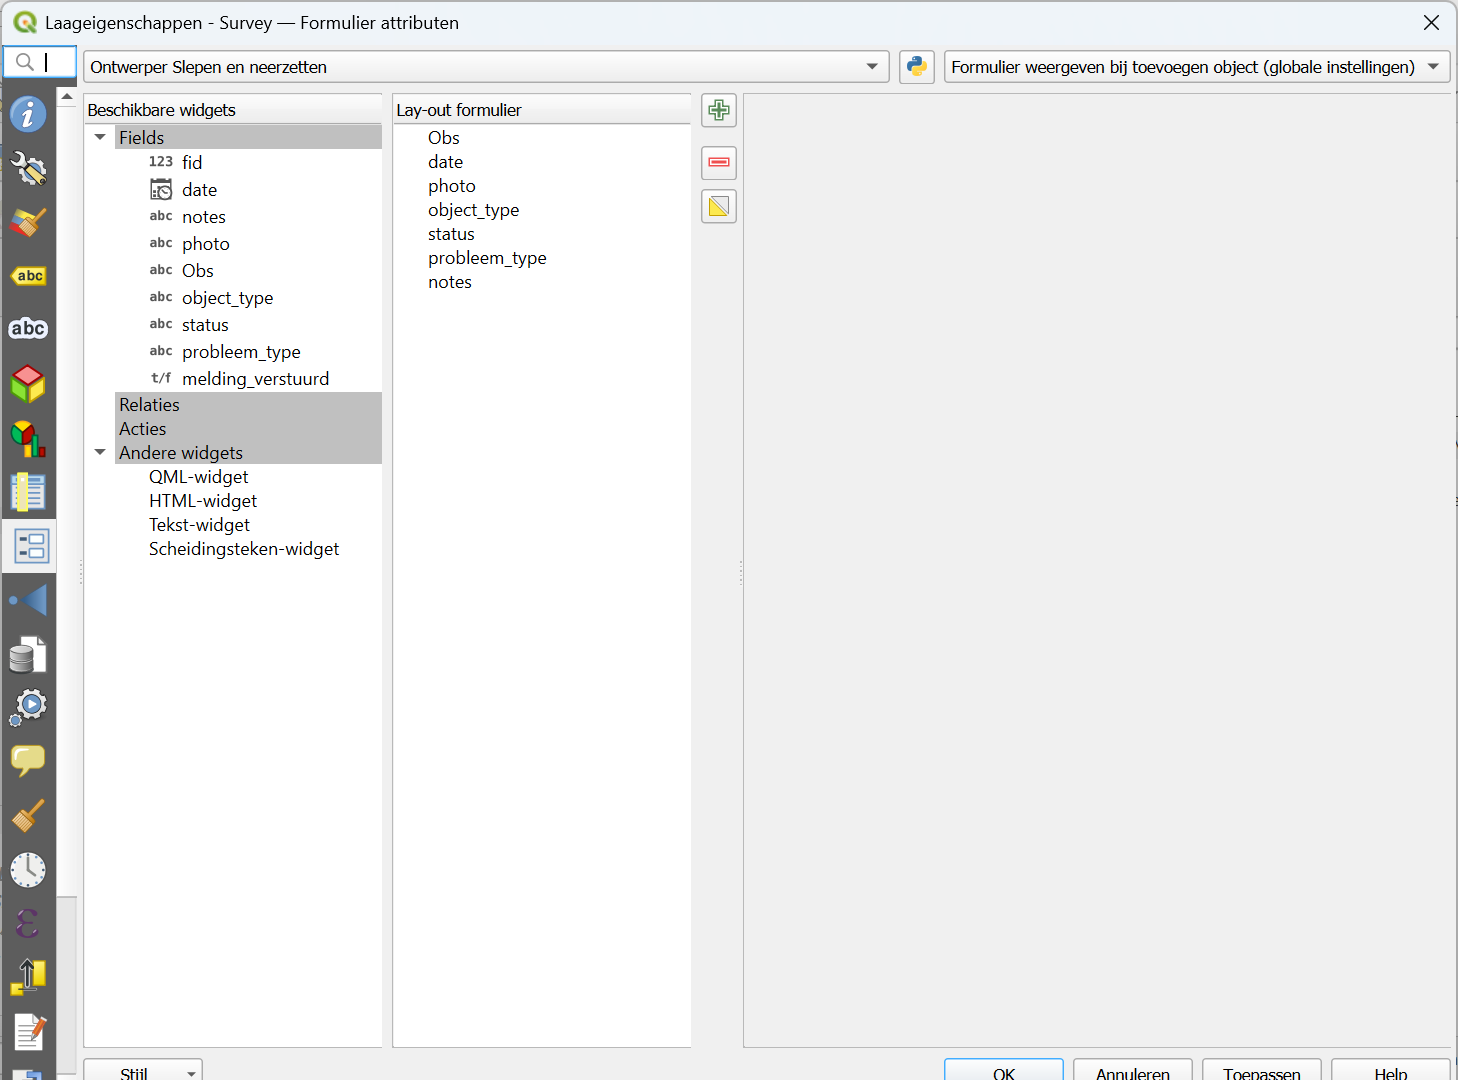Viewport: 1458px width, 1080px height.
Task: Click the red minus remove button
Action: [718, 162]
